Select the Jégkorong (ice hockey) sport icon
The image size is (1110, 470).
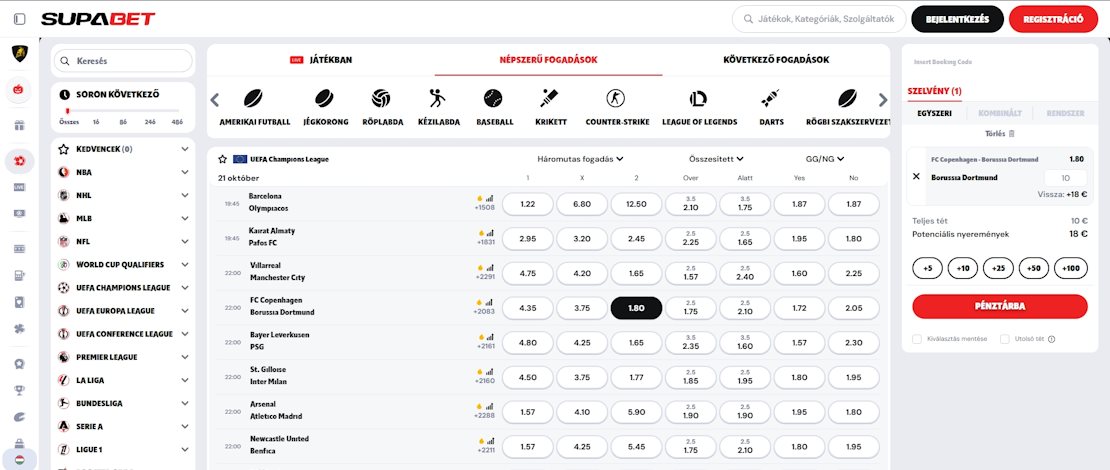(323, 99)
